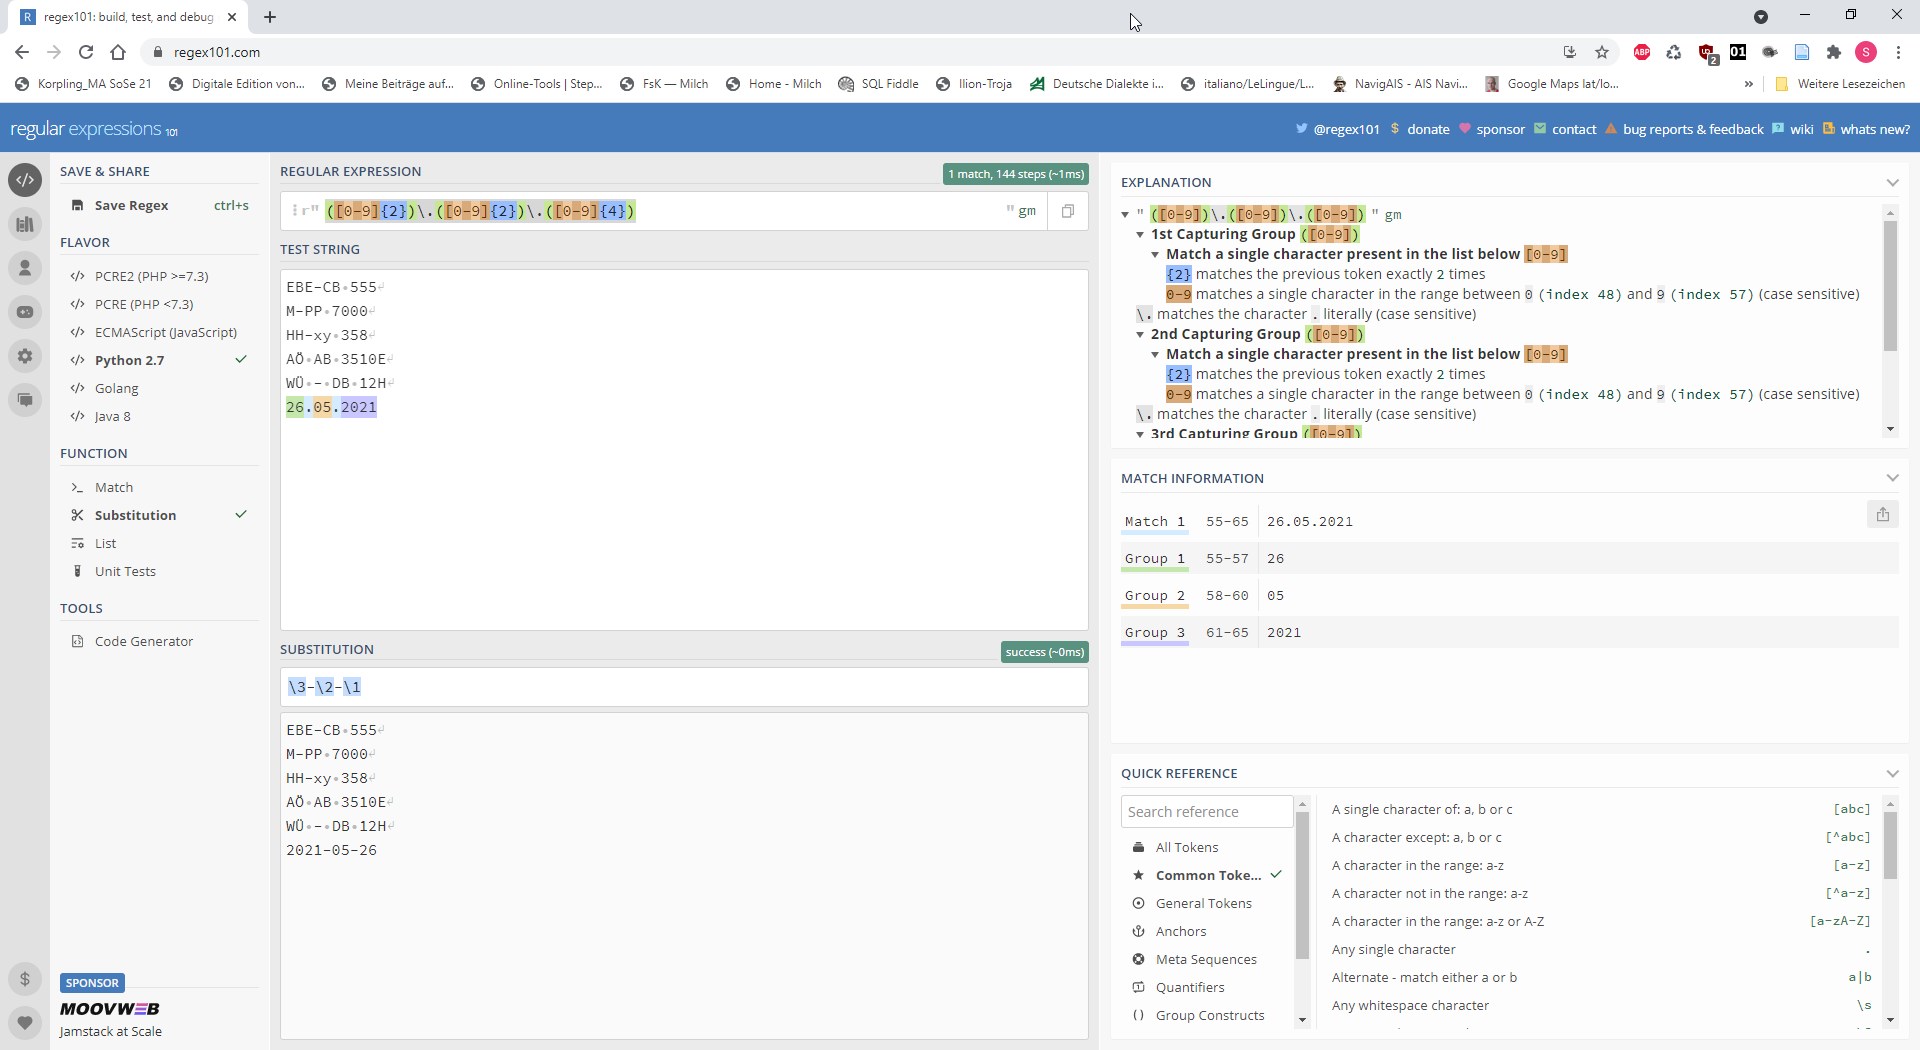
Task: Collapse 1st Capturing Group node
Action: click(1140, 234)
